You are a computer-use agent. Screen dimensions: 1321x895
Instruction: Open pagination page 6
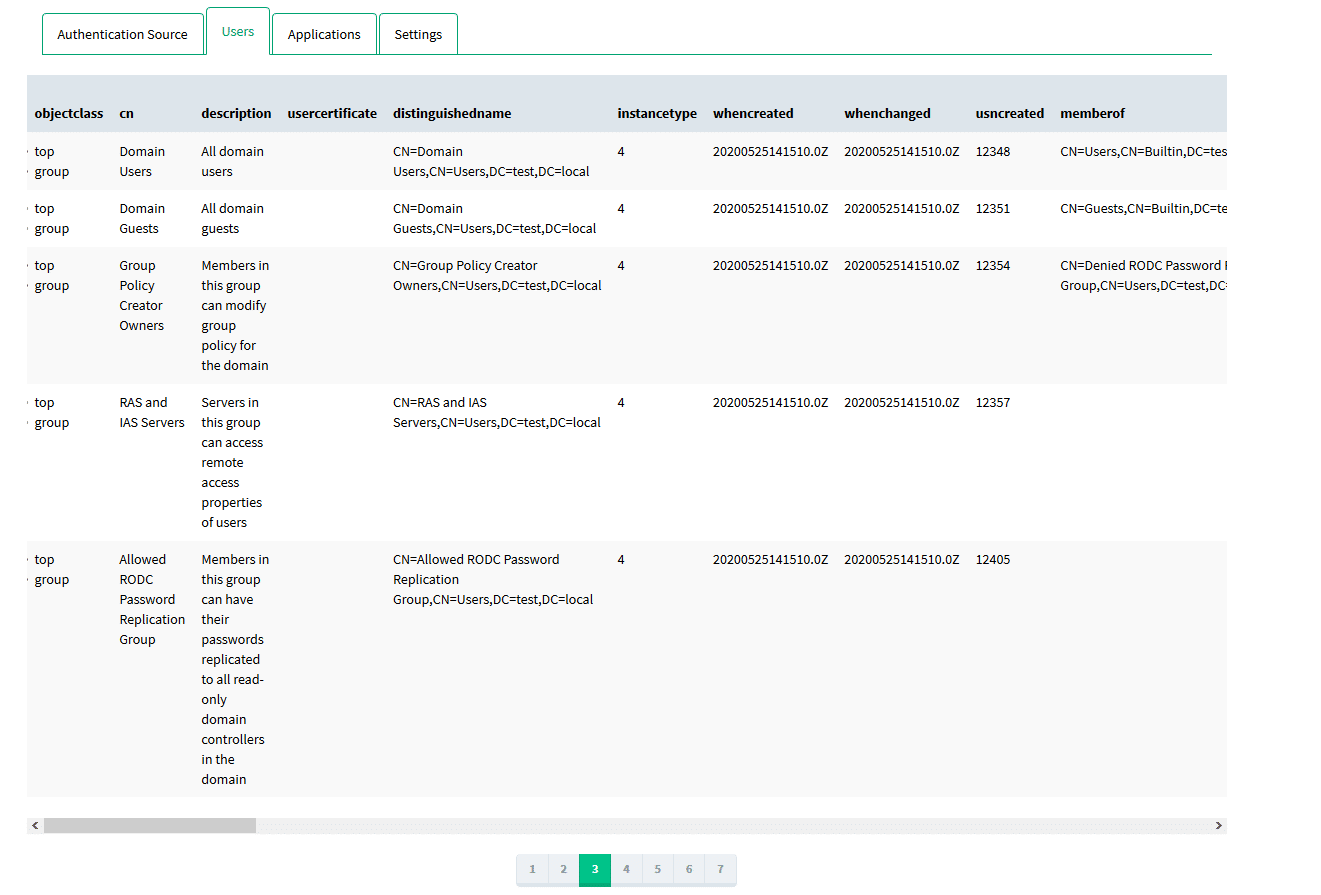click(x=689, y=869)
